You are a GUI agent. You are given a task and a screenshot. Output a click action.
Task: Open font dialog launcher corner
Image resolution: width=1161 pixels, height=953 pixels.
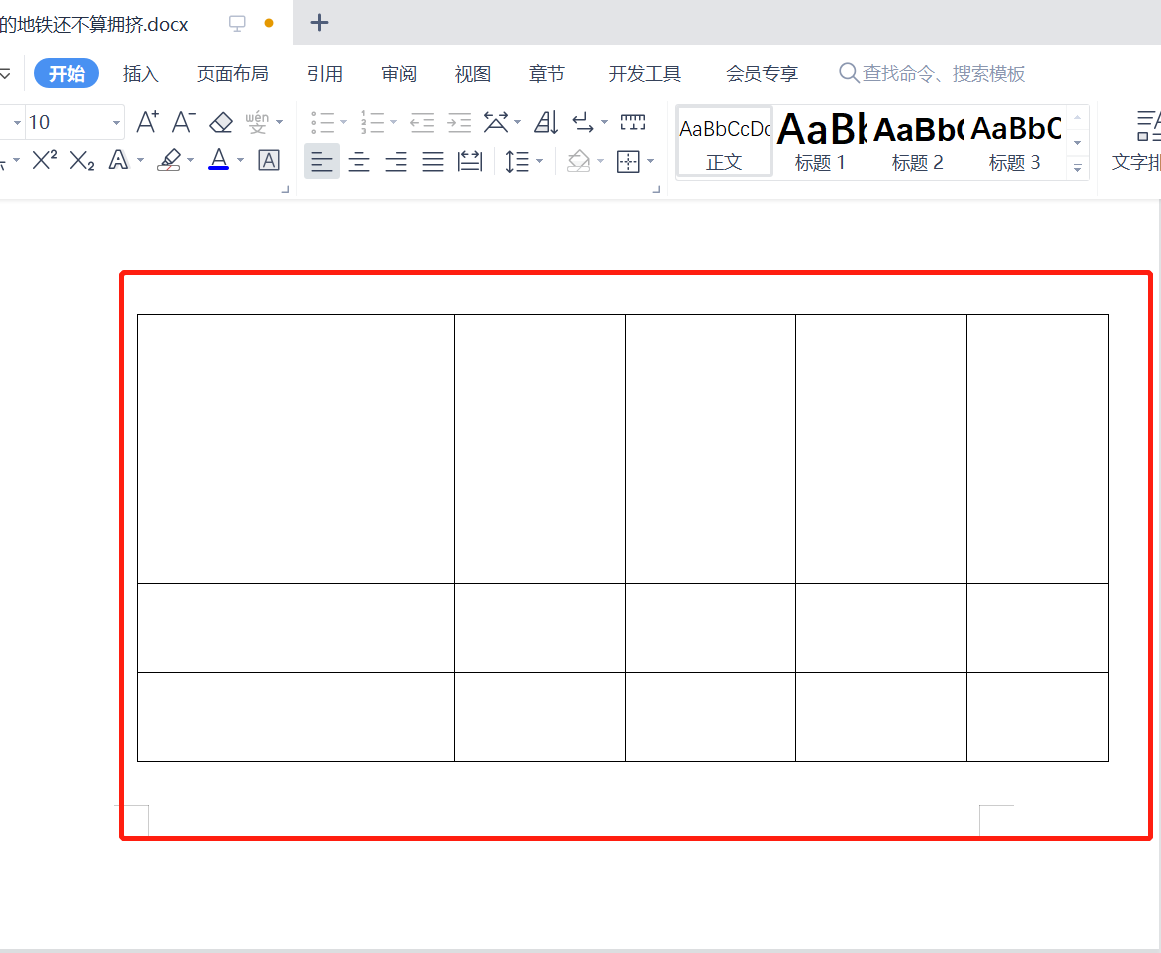(285, 190)
